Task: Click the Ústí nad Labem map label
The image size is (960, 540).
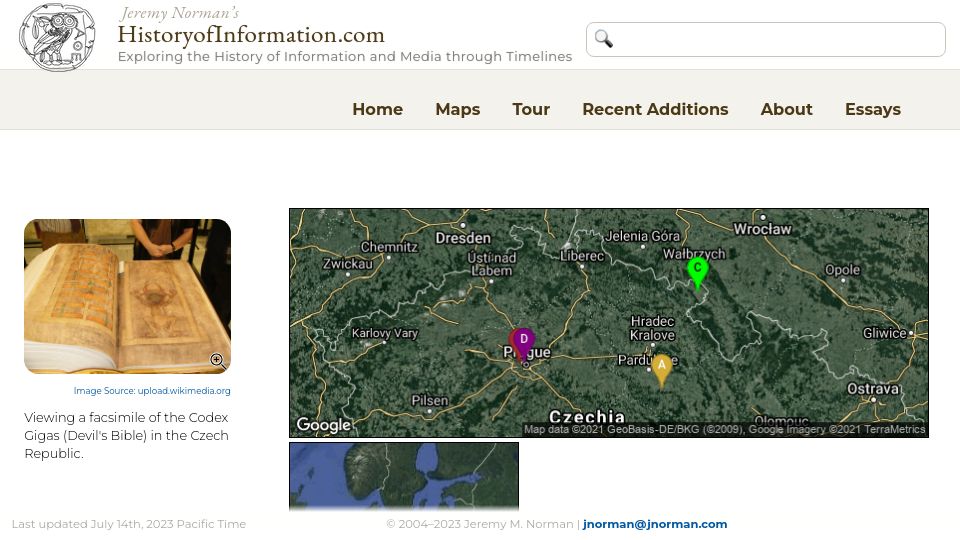Action: pos(492,264)
